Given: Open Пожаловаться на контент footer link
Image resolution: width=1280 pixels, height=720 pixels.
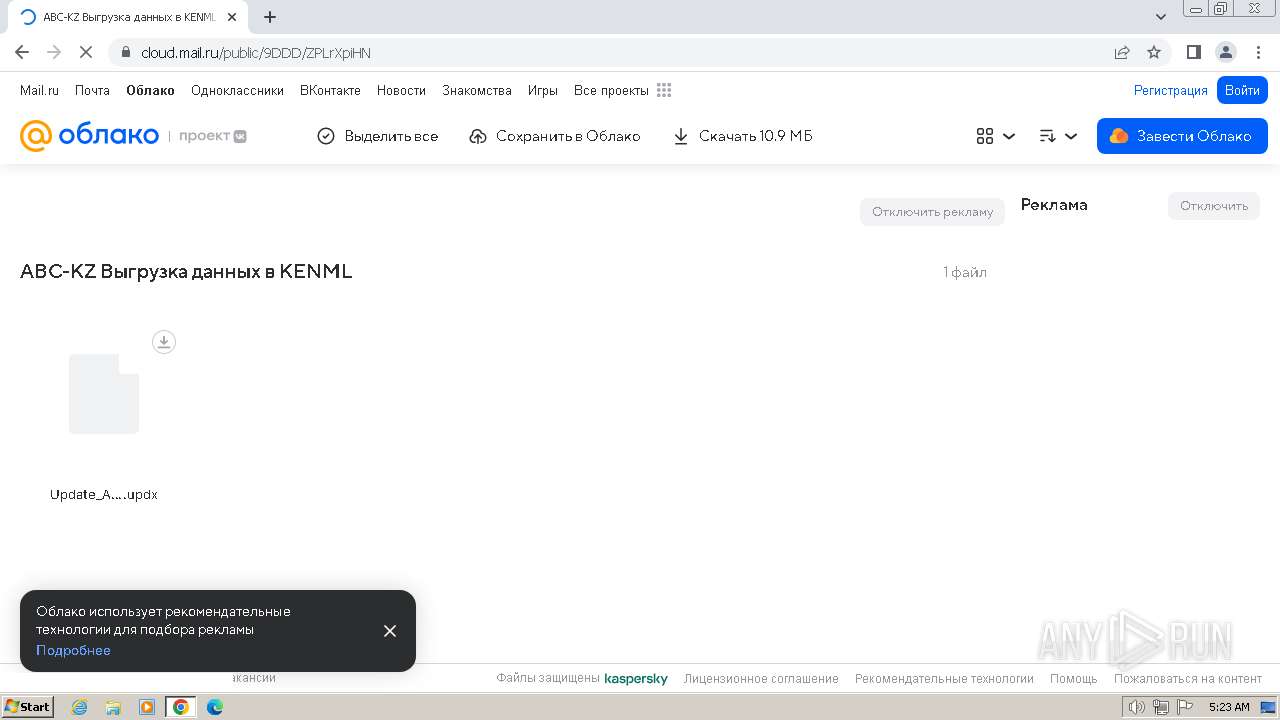Looking at the screenshot, I should (x=1188, y=678).
